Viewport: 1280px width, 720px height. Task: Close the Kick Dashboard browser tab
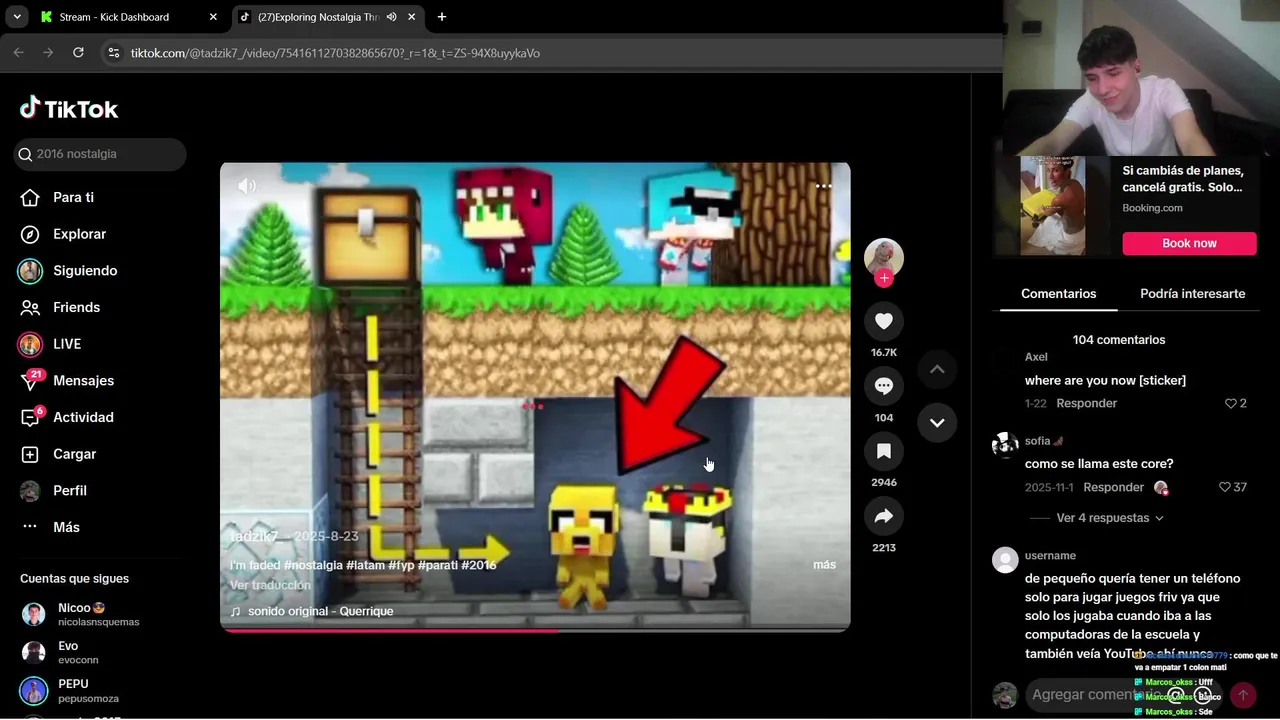point(213,17)
